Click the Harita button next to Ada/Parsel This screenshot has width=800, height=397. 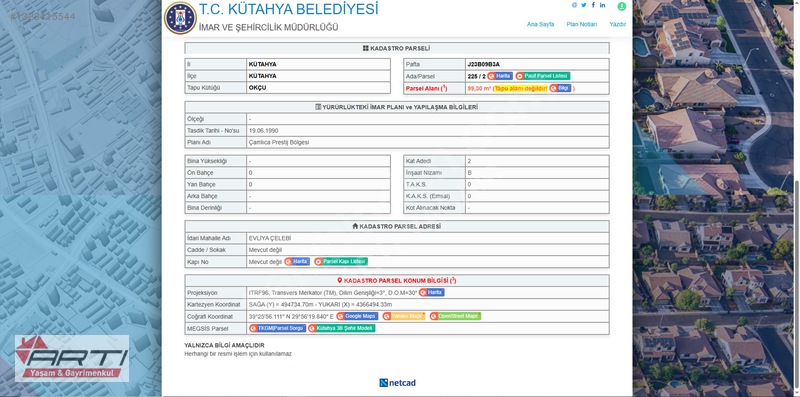(x=499, y=76)
